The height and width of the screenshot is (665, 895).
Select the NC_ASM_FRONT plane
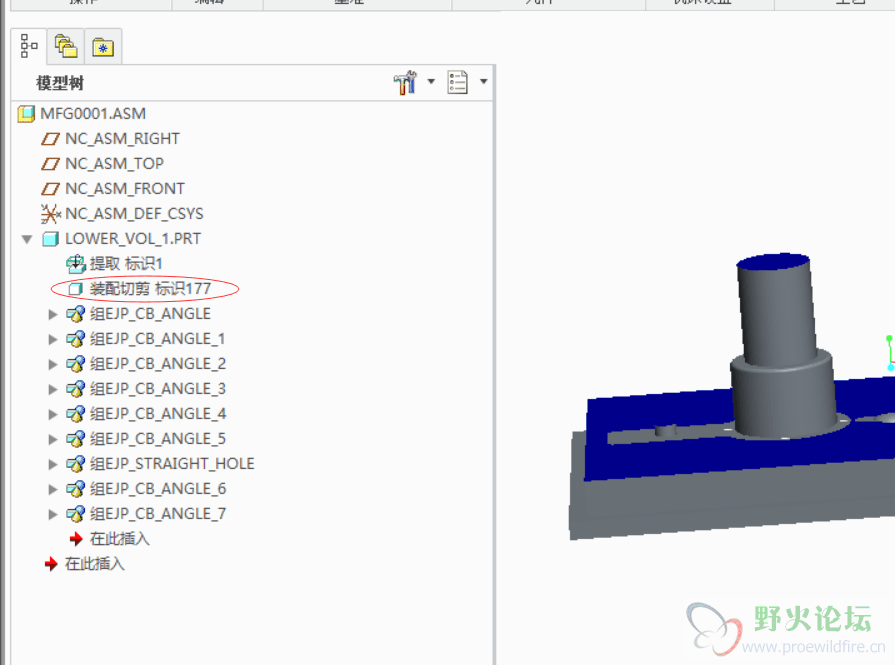click(125, 189)
